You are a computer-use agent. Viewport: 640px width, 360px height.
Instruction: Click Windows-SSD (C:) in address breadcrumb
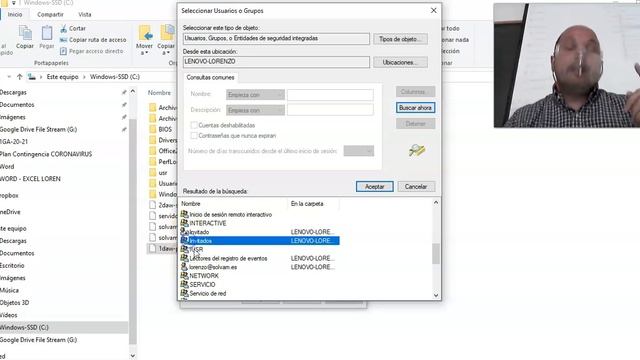coord(115,77)
